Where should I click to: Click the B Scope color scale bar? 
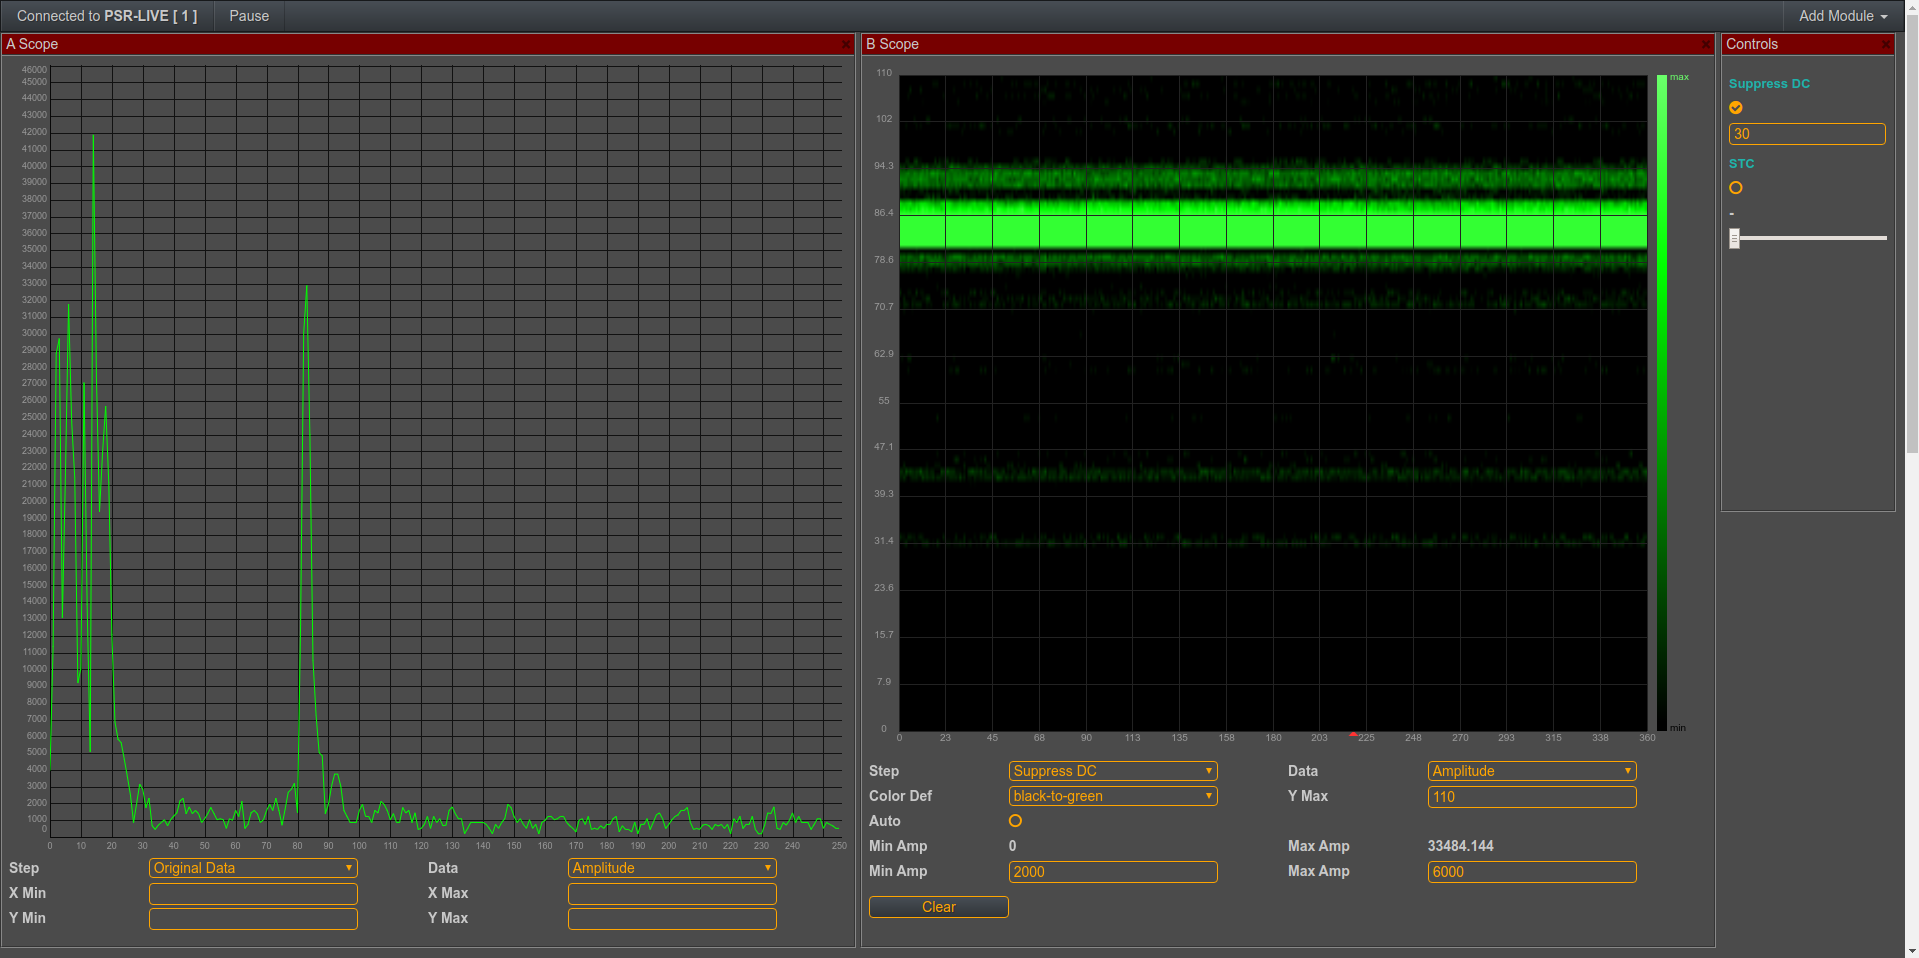(1661, 400)
